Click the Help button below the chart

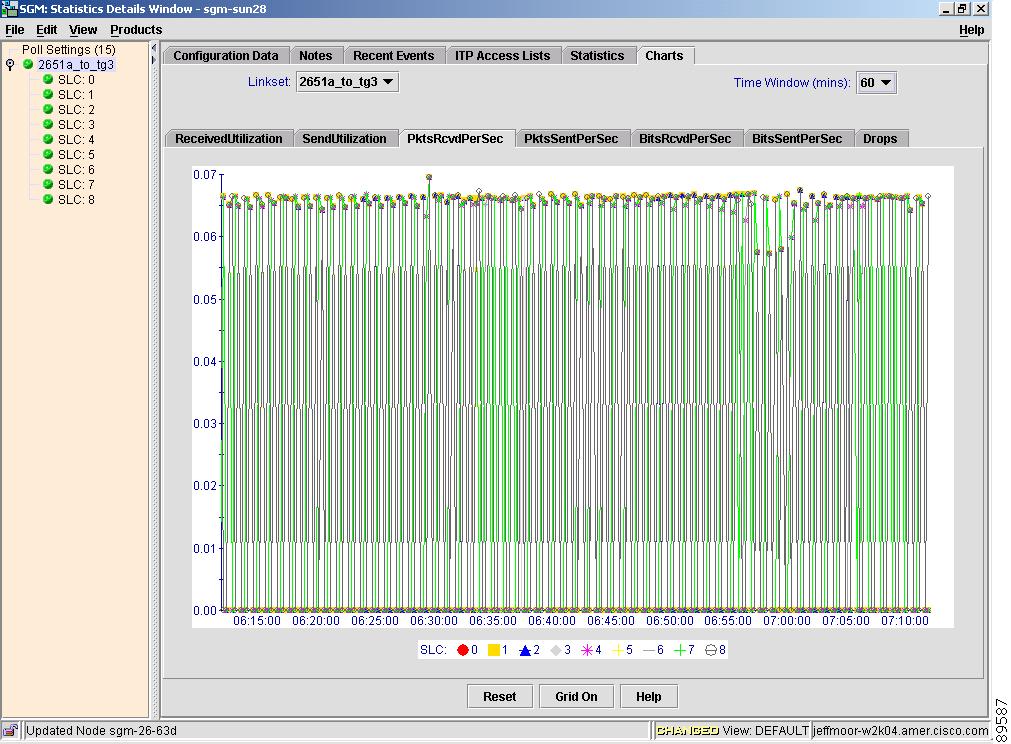point(648,697)
